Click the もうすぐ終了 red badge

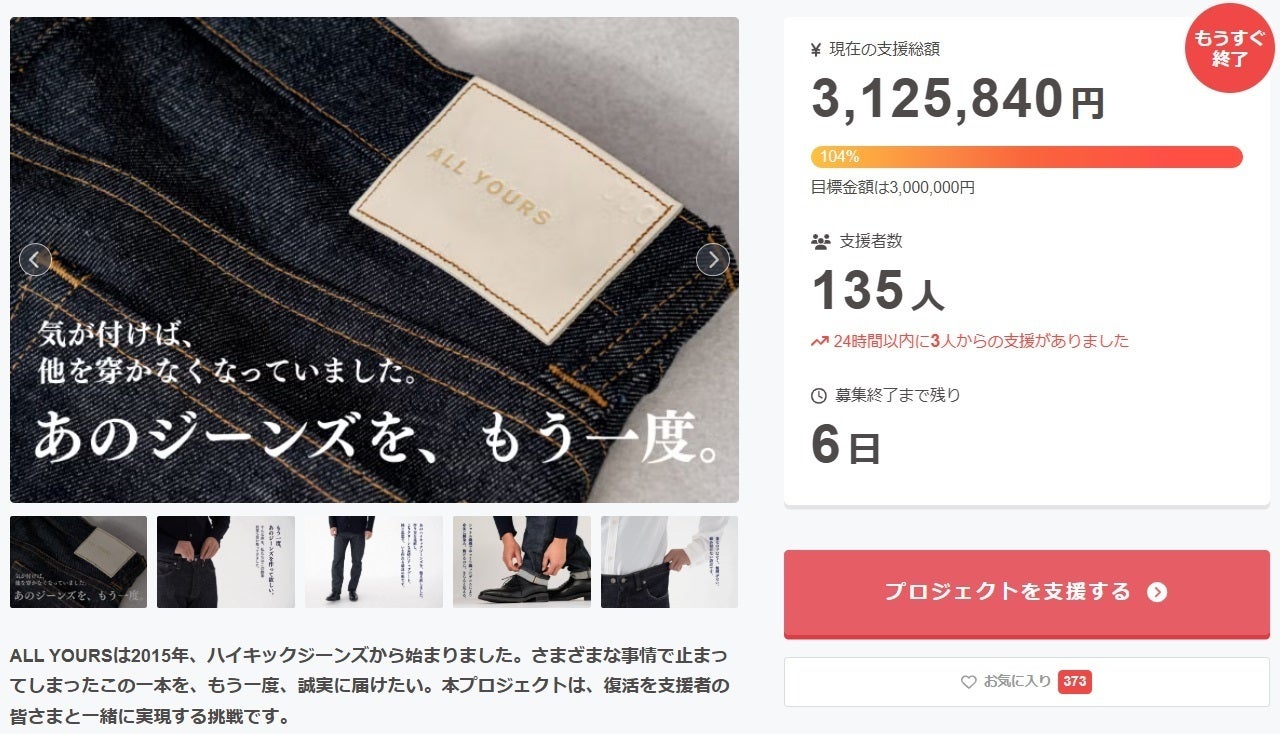[1229, 48]
